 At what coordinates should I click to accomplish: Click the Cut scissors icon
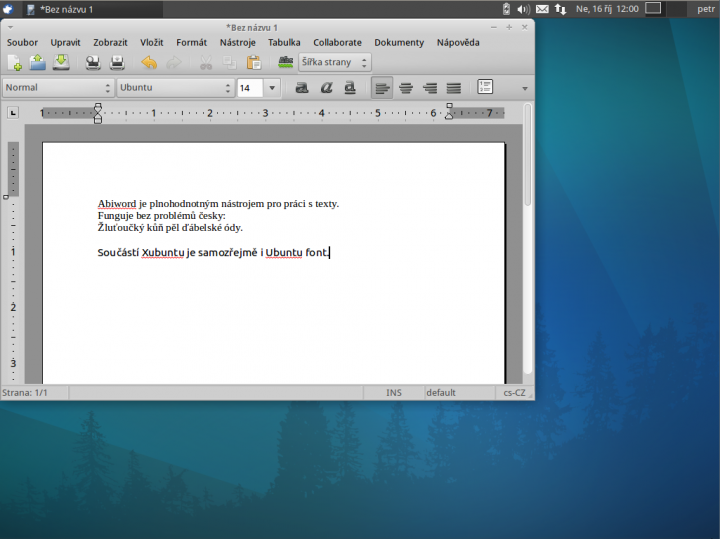(206, 62)
